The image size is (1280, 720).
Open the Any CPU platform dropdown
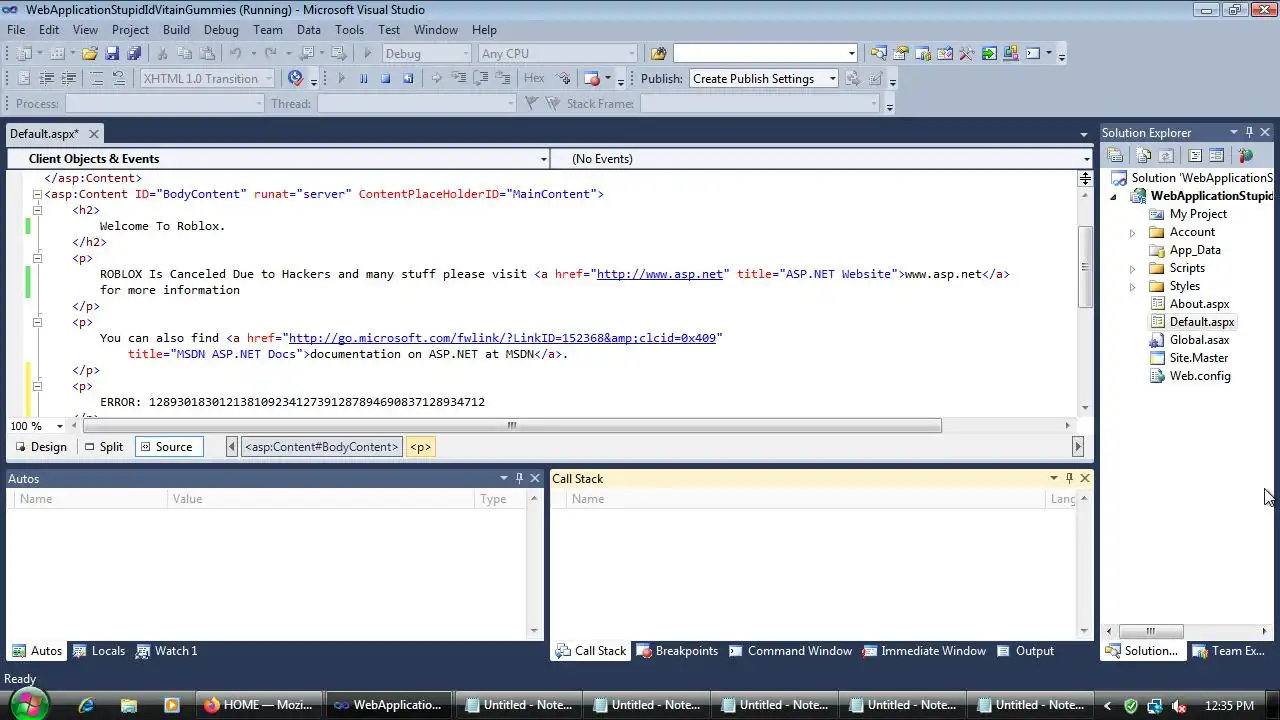[x=631, y=53]
